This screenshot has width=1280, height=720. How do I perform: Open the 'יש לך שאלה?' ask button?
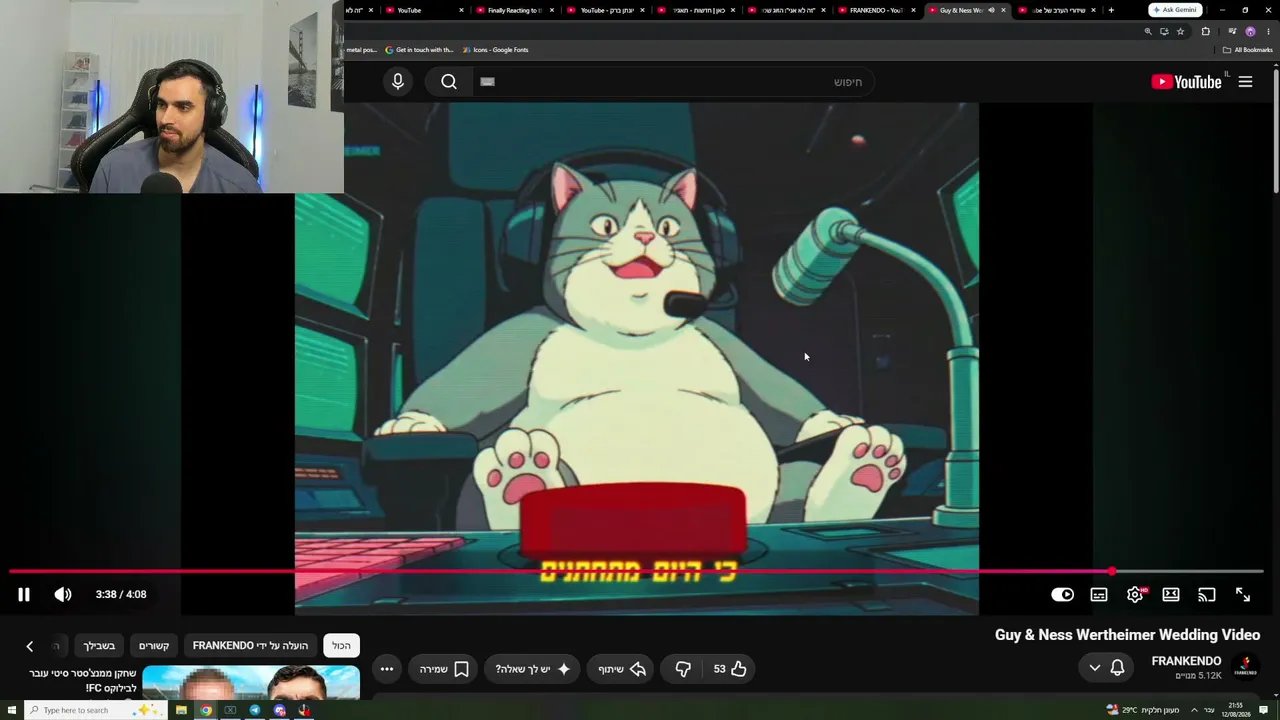533,669
